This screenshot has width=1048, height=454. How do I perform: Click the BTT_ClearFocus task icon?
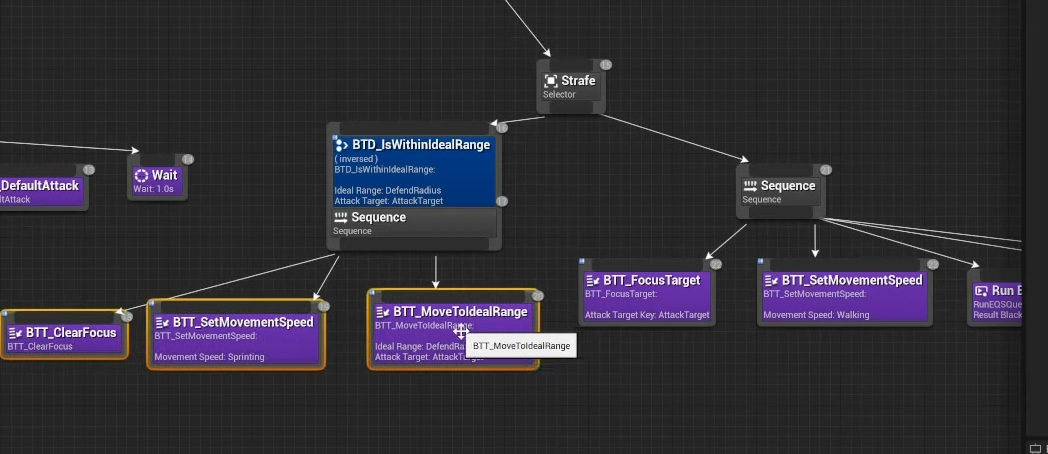click(15, 333)
